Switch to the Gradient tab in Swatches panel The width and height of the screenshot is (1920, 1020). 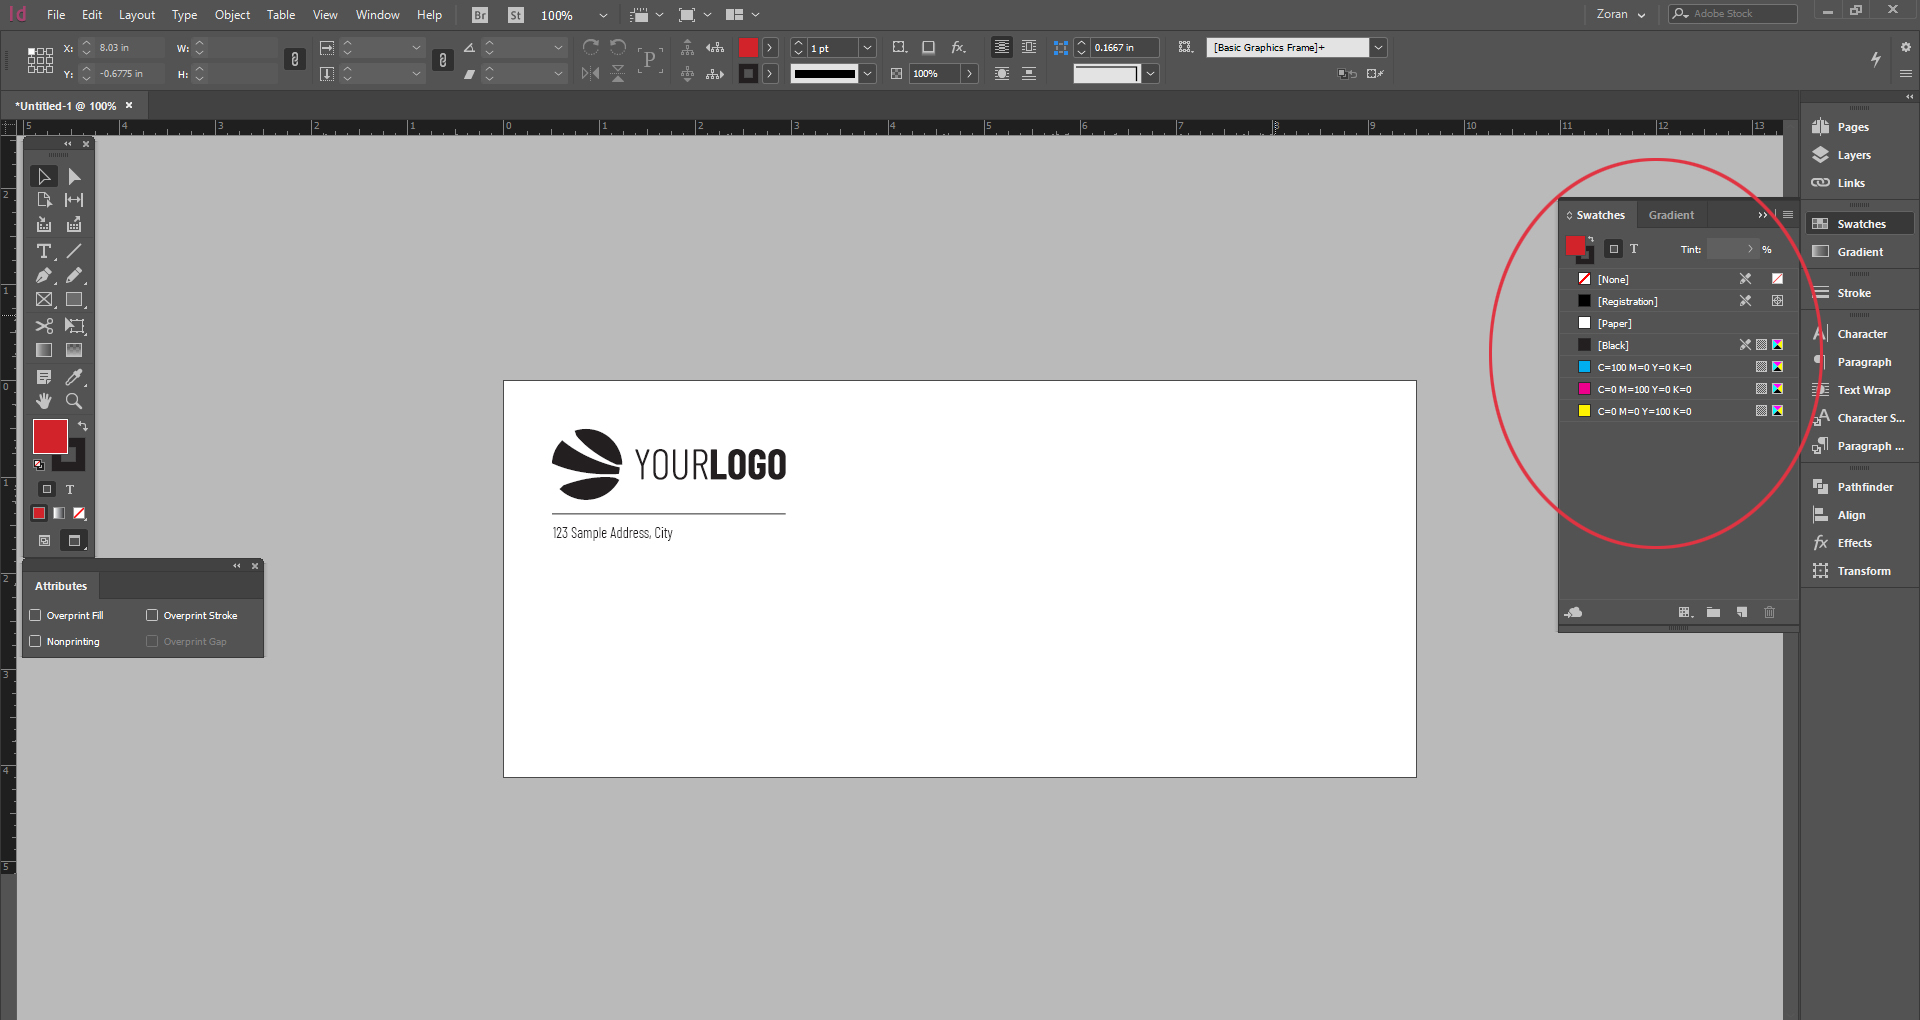tap(1671, 215)
